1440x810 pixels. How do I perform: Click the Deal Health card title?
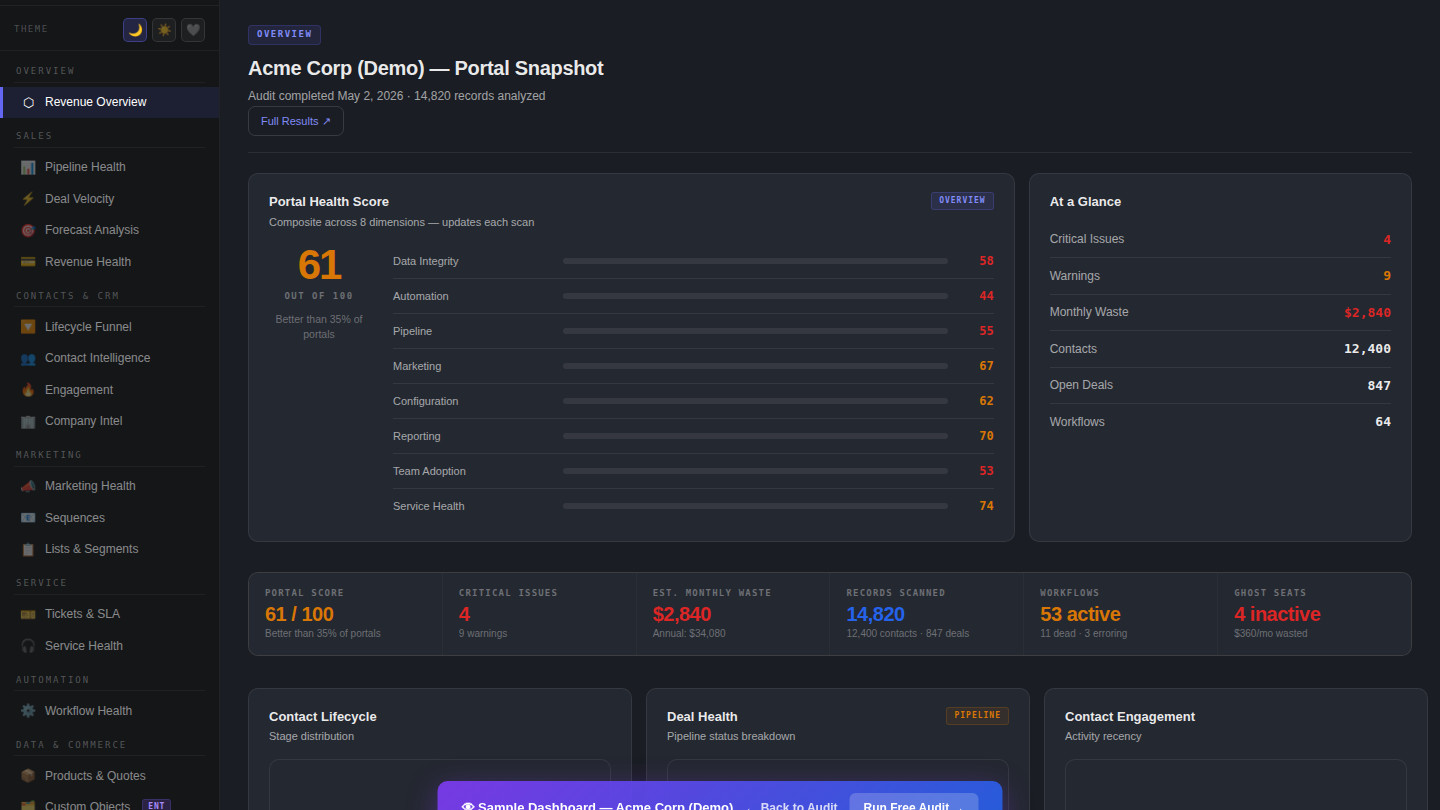pyautogui.click(x=702, y=716)
